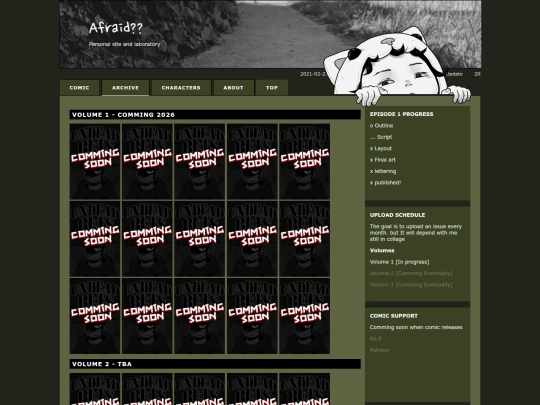Select the TOP tab
Viewport: 540px width, 405px height.
pyautogui.click(x=272, y=88)
